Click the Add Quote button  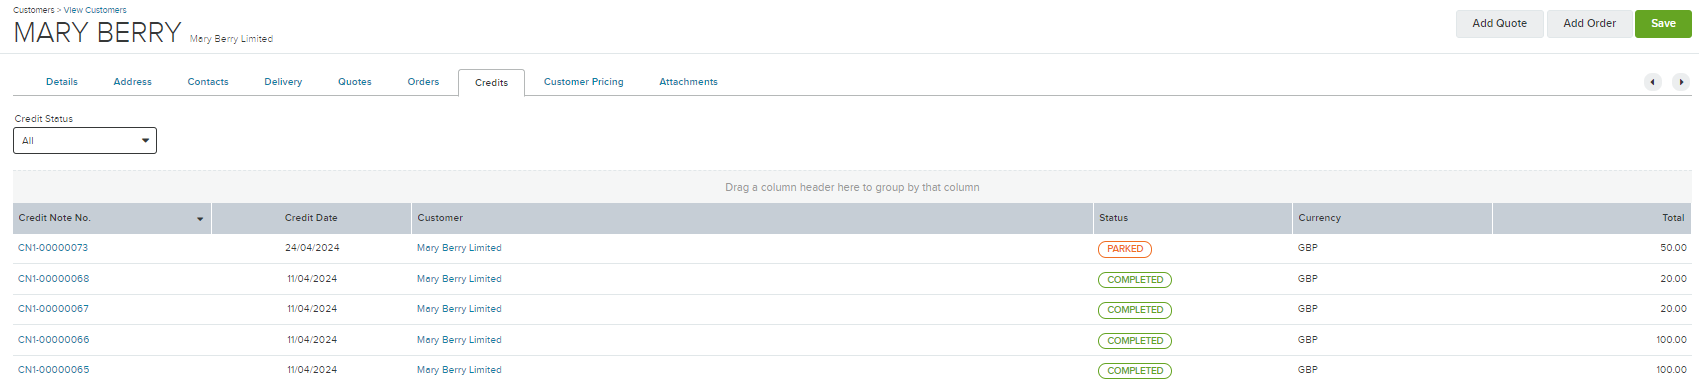1499,24
